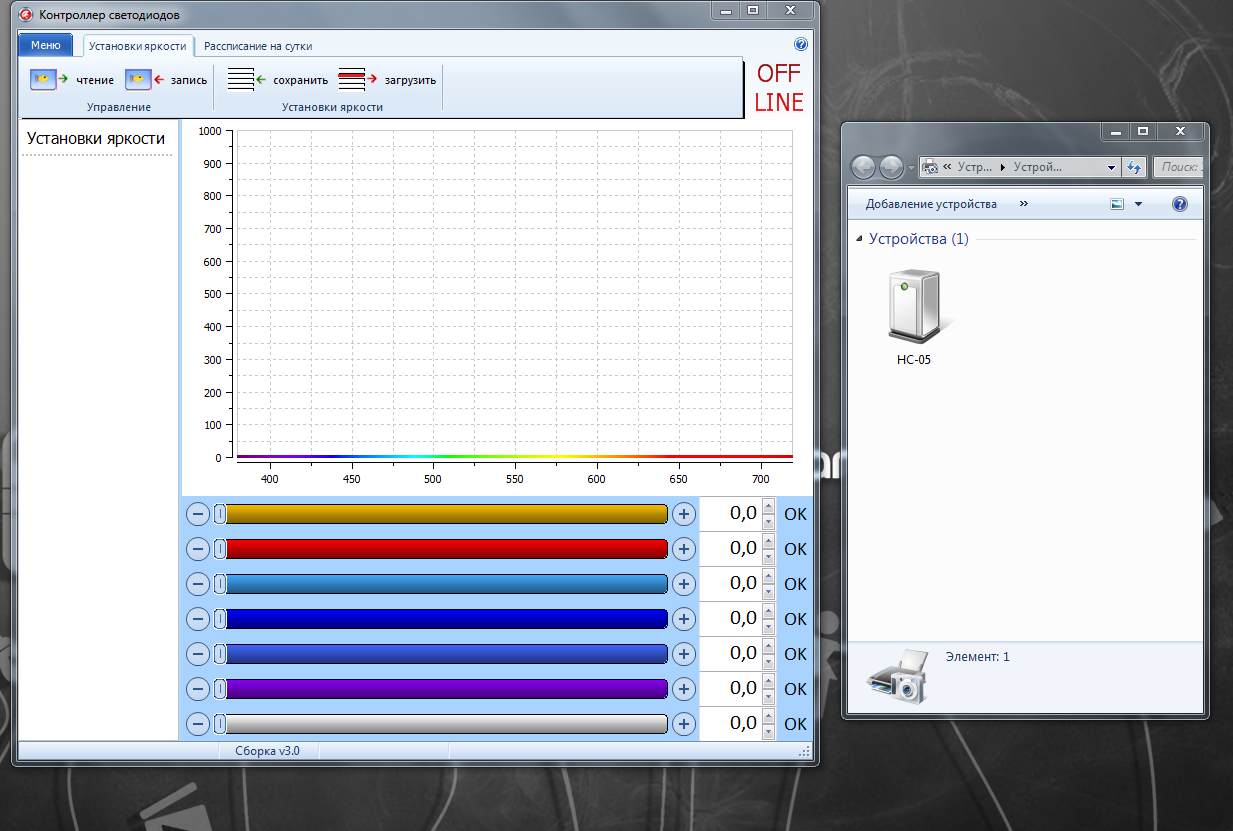
Task: Collapse the Устройства (1) group
Action: [860, 240]
